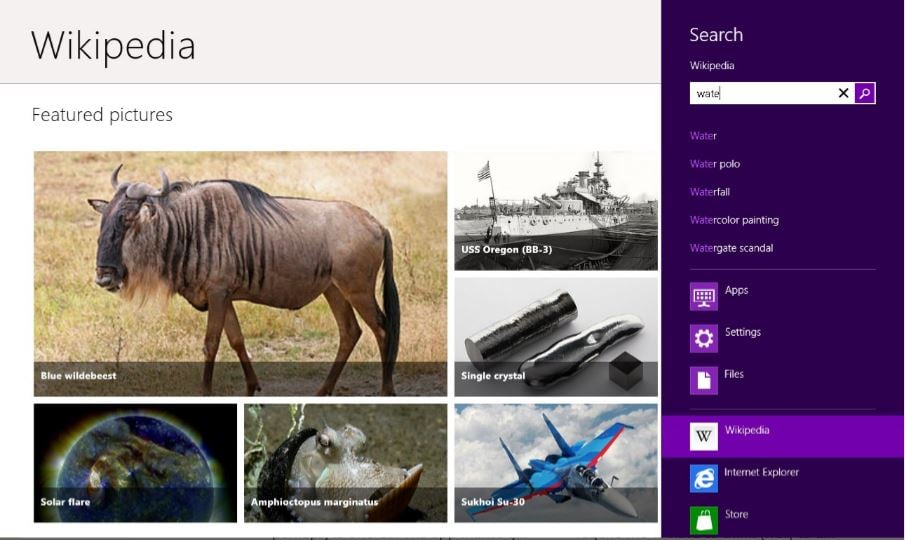Select Store label in the app list
Viewport: 905px width, 540px height.
[x=736, y=514]
